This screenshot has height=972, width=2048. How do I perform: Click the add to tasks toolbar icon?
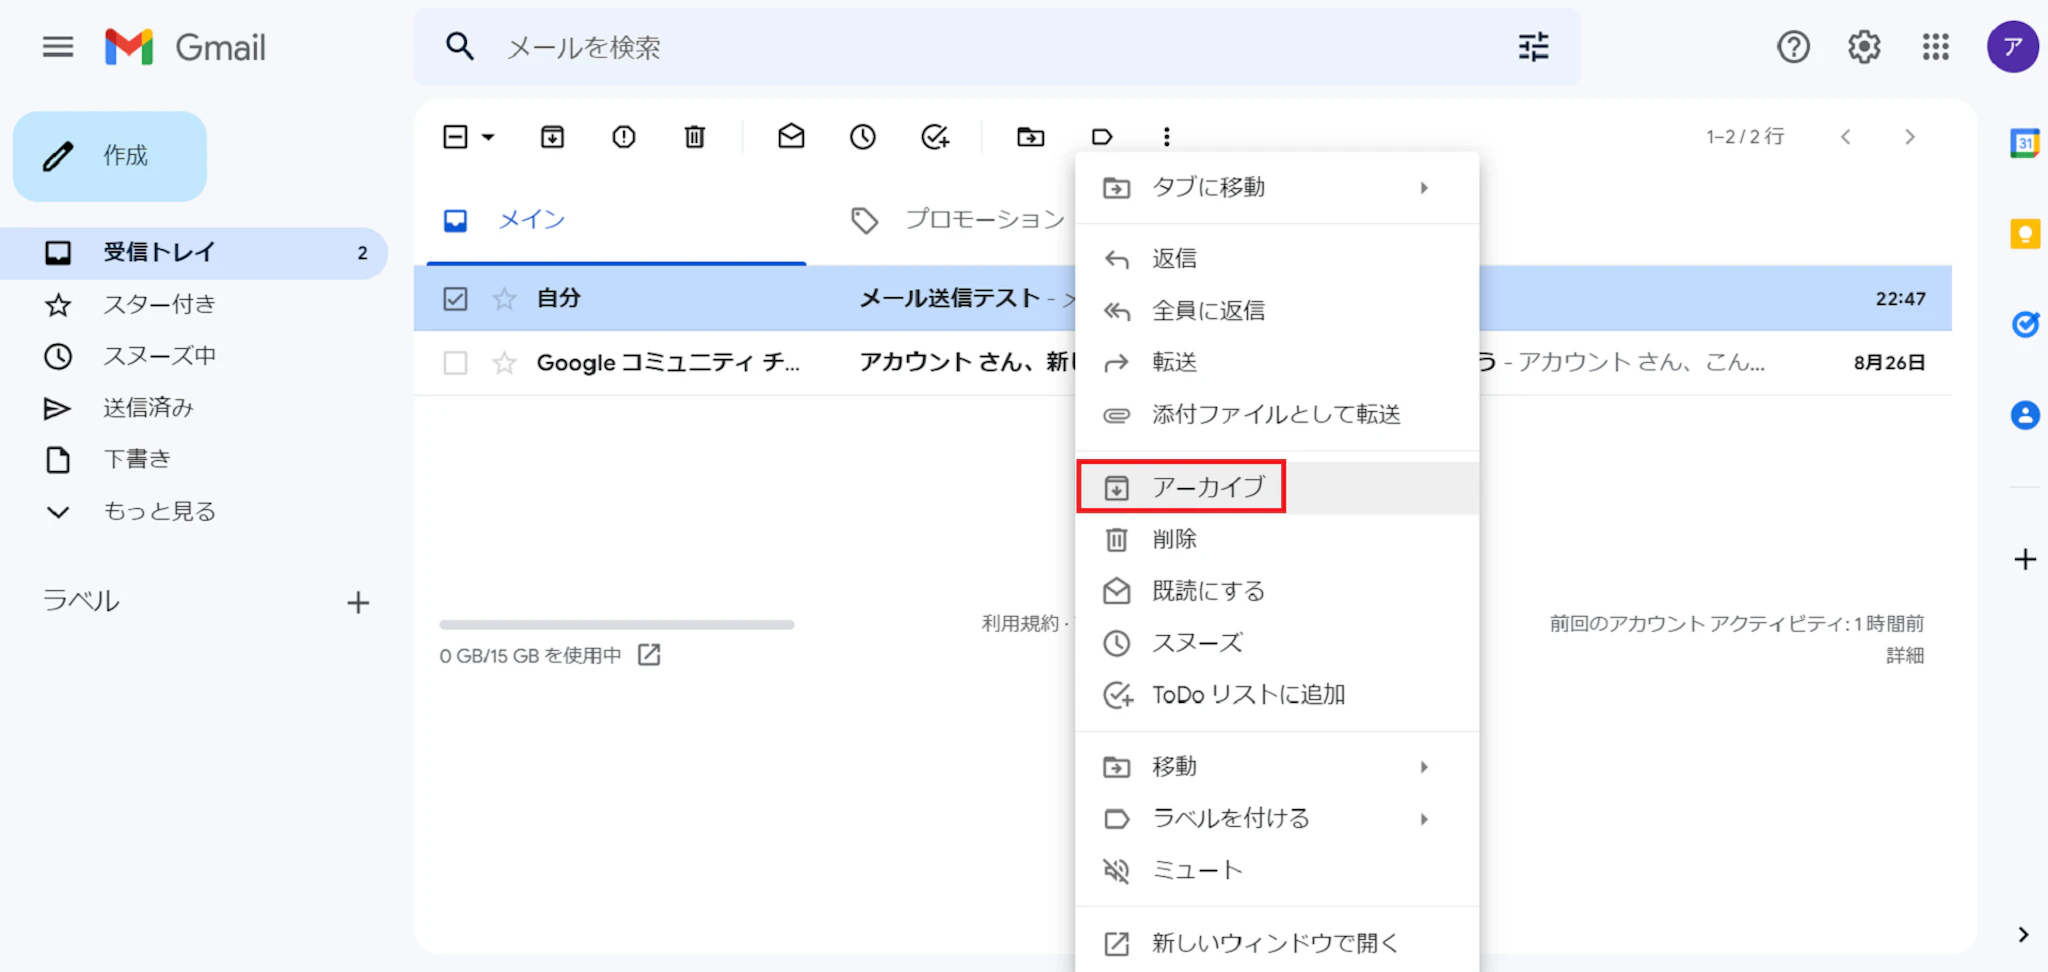[x=934, y=137]
